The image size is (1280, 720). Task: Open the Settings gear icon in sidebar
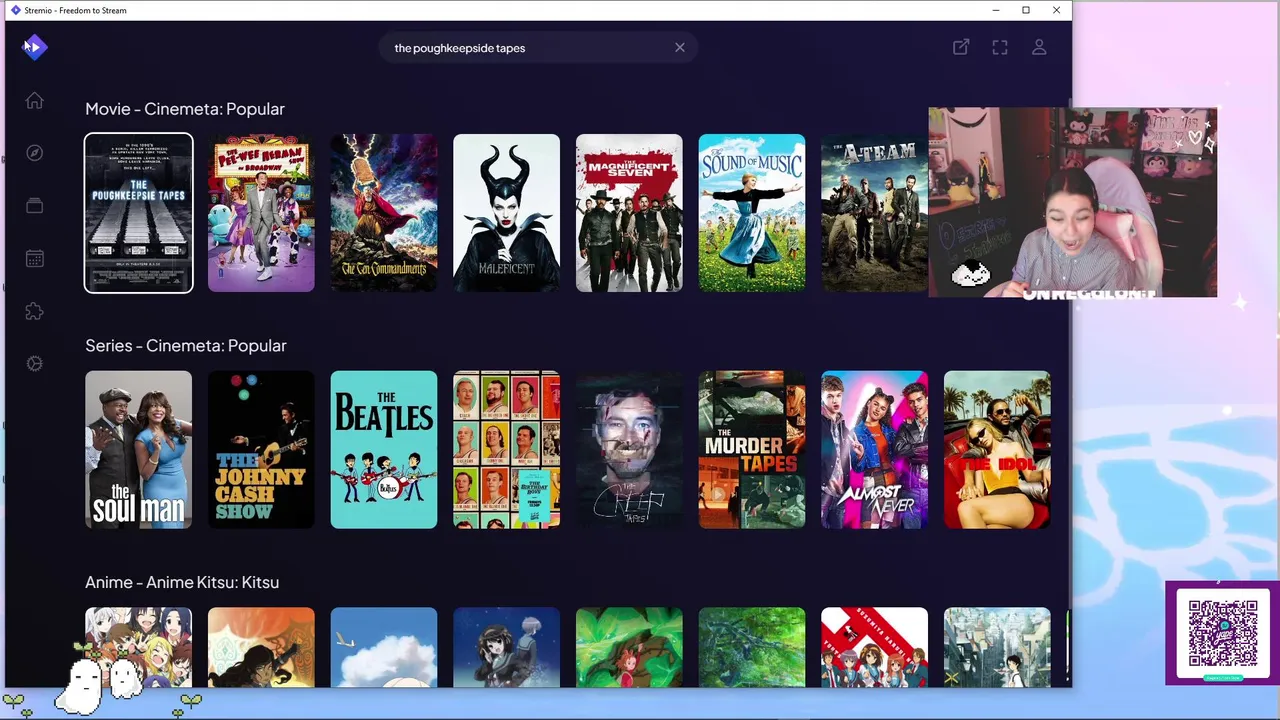point(35,364)
